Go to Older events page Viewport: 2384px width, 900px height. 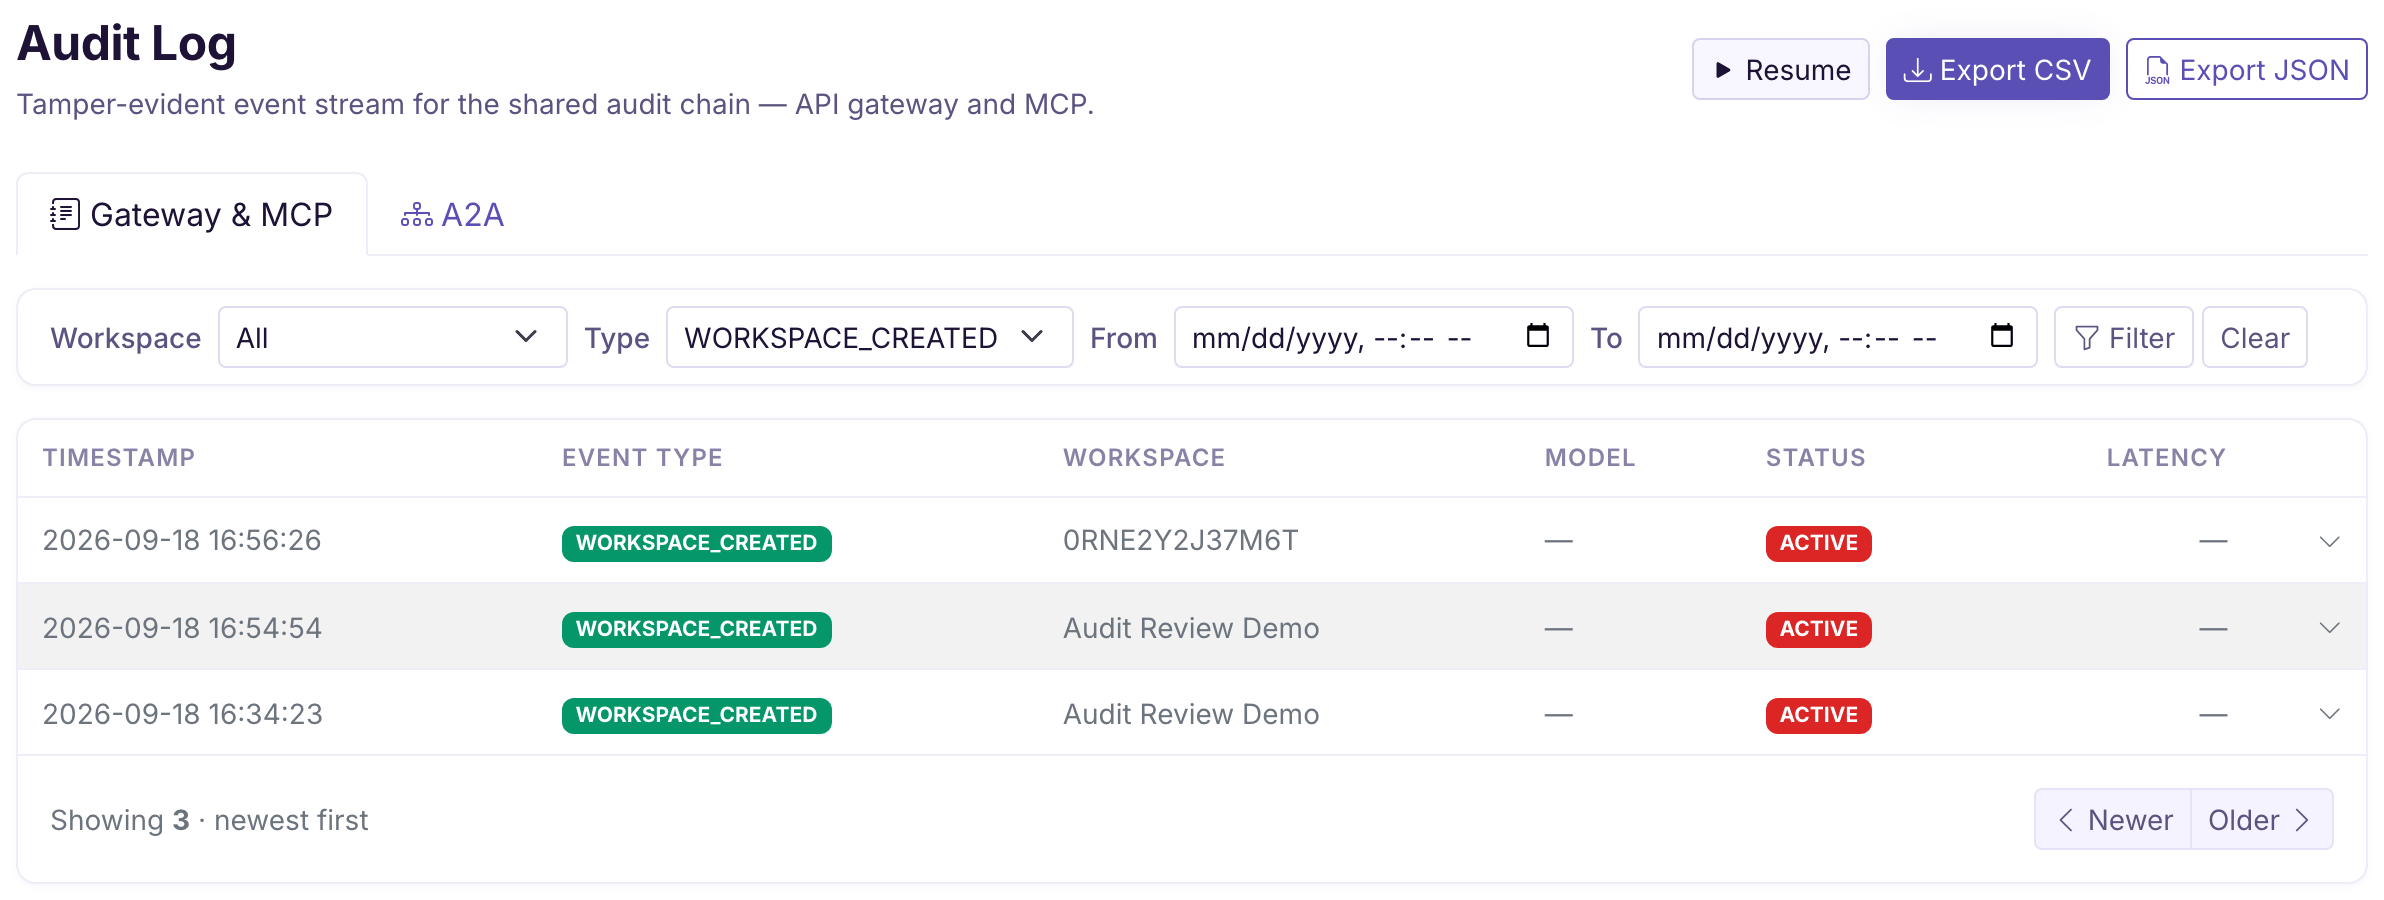click(x=2262, y=819)
